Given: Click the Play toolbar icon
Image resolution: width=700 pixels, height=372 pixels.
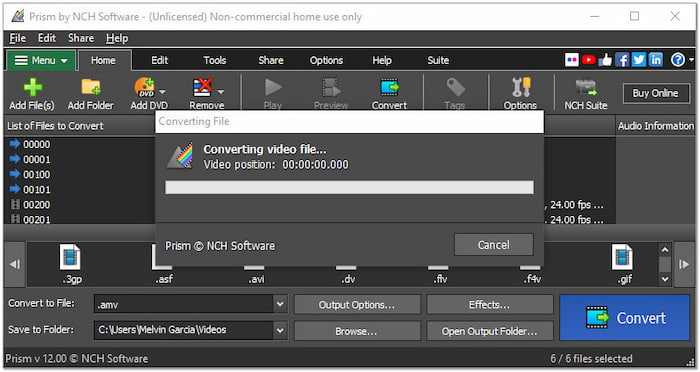Looking at the screenshot, I should point(273,87).
